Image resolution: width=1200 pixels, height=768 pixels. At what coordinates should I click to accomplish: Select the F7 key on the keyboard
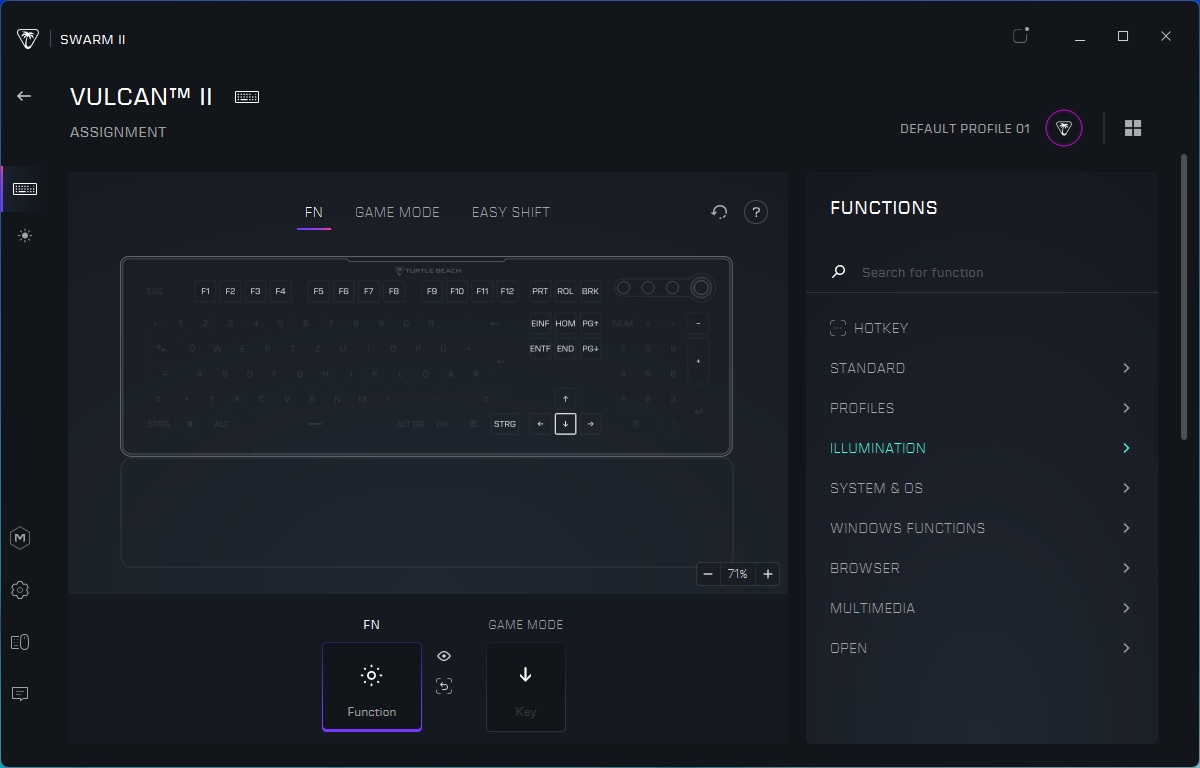coord(368,291)
